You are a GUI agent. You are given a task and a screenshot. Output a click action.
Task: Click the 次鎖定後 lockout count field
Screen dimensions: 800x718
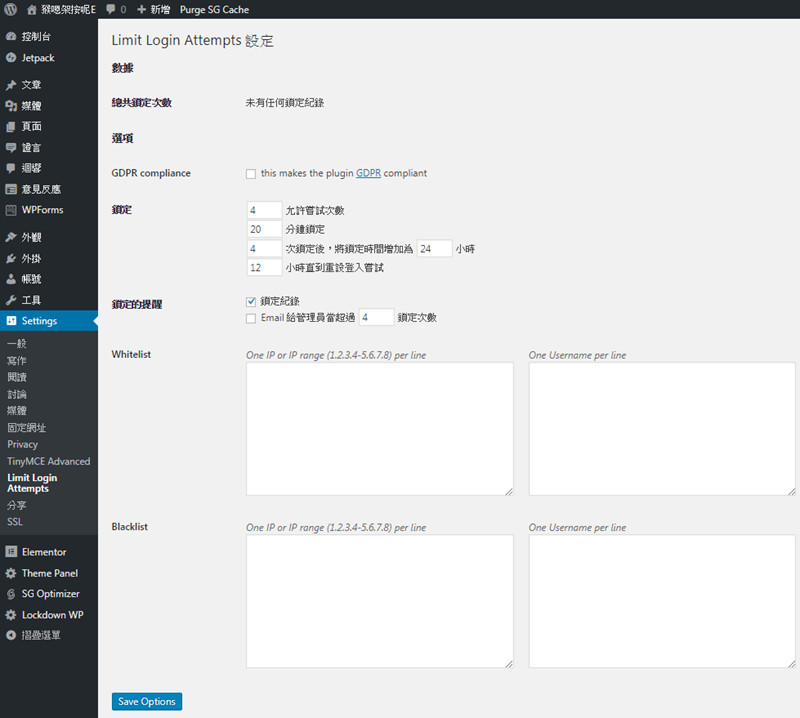pyautogui.click(x=264, y=249)
